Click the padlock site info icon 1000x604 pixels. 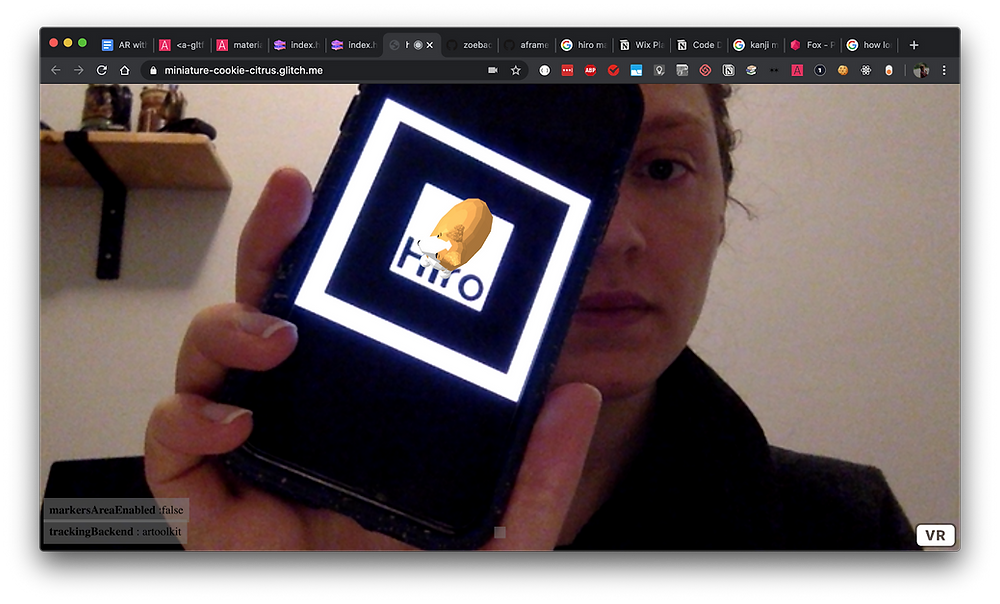click(x=153, y=70)
